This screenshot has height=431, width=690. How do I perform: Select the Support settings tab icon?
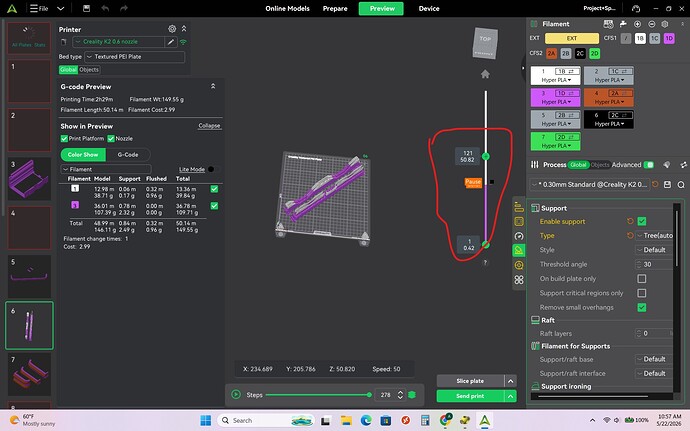519,250
